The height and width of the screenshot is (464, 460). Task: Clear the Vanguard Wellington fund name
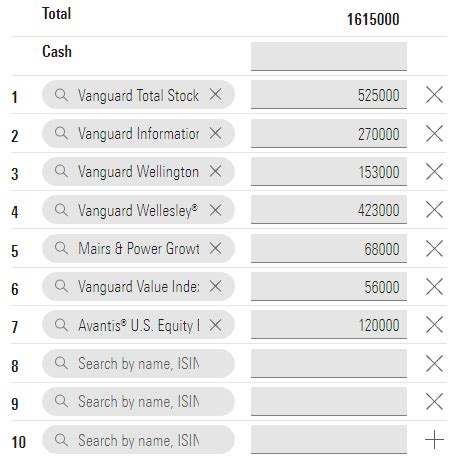215,171
